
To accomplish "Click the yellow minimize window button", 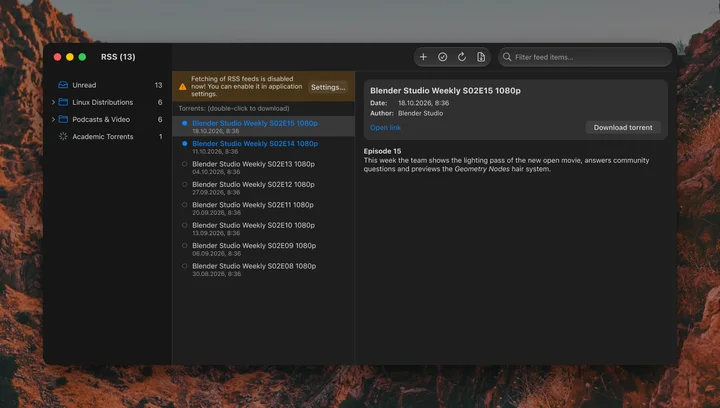I will pos(70,57).
